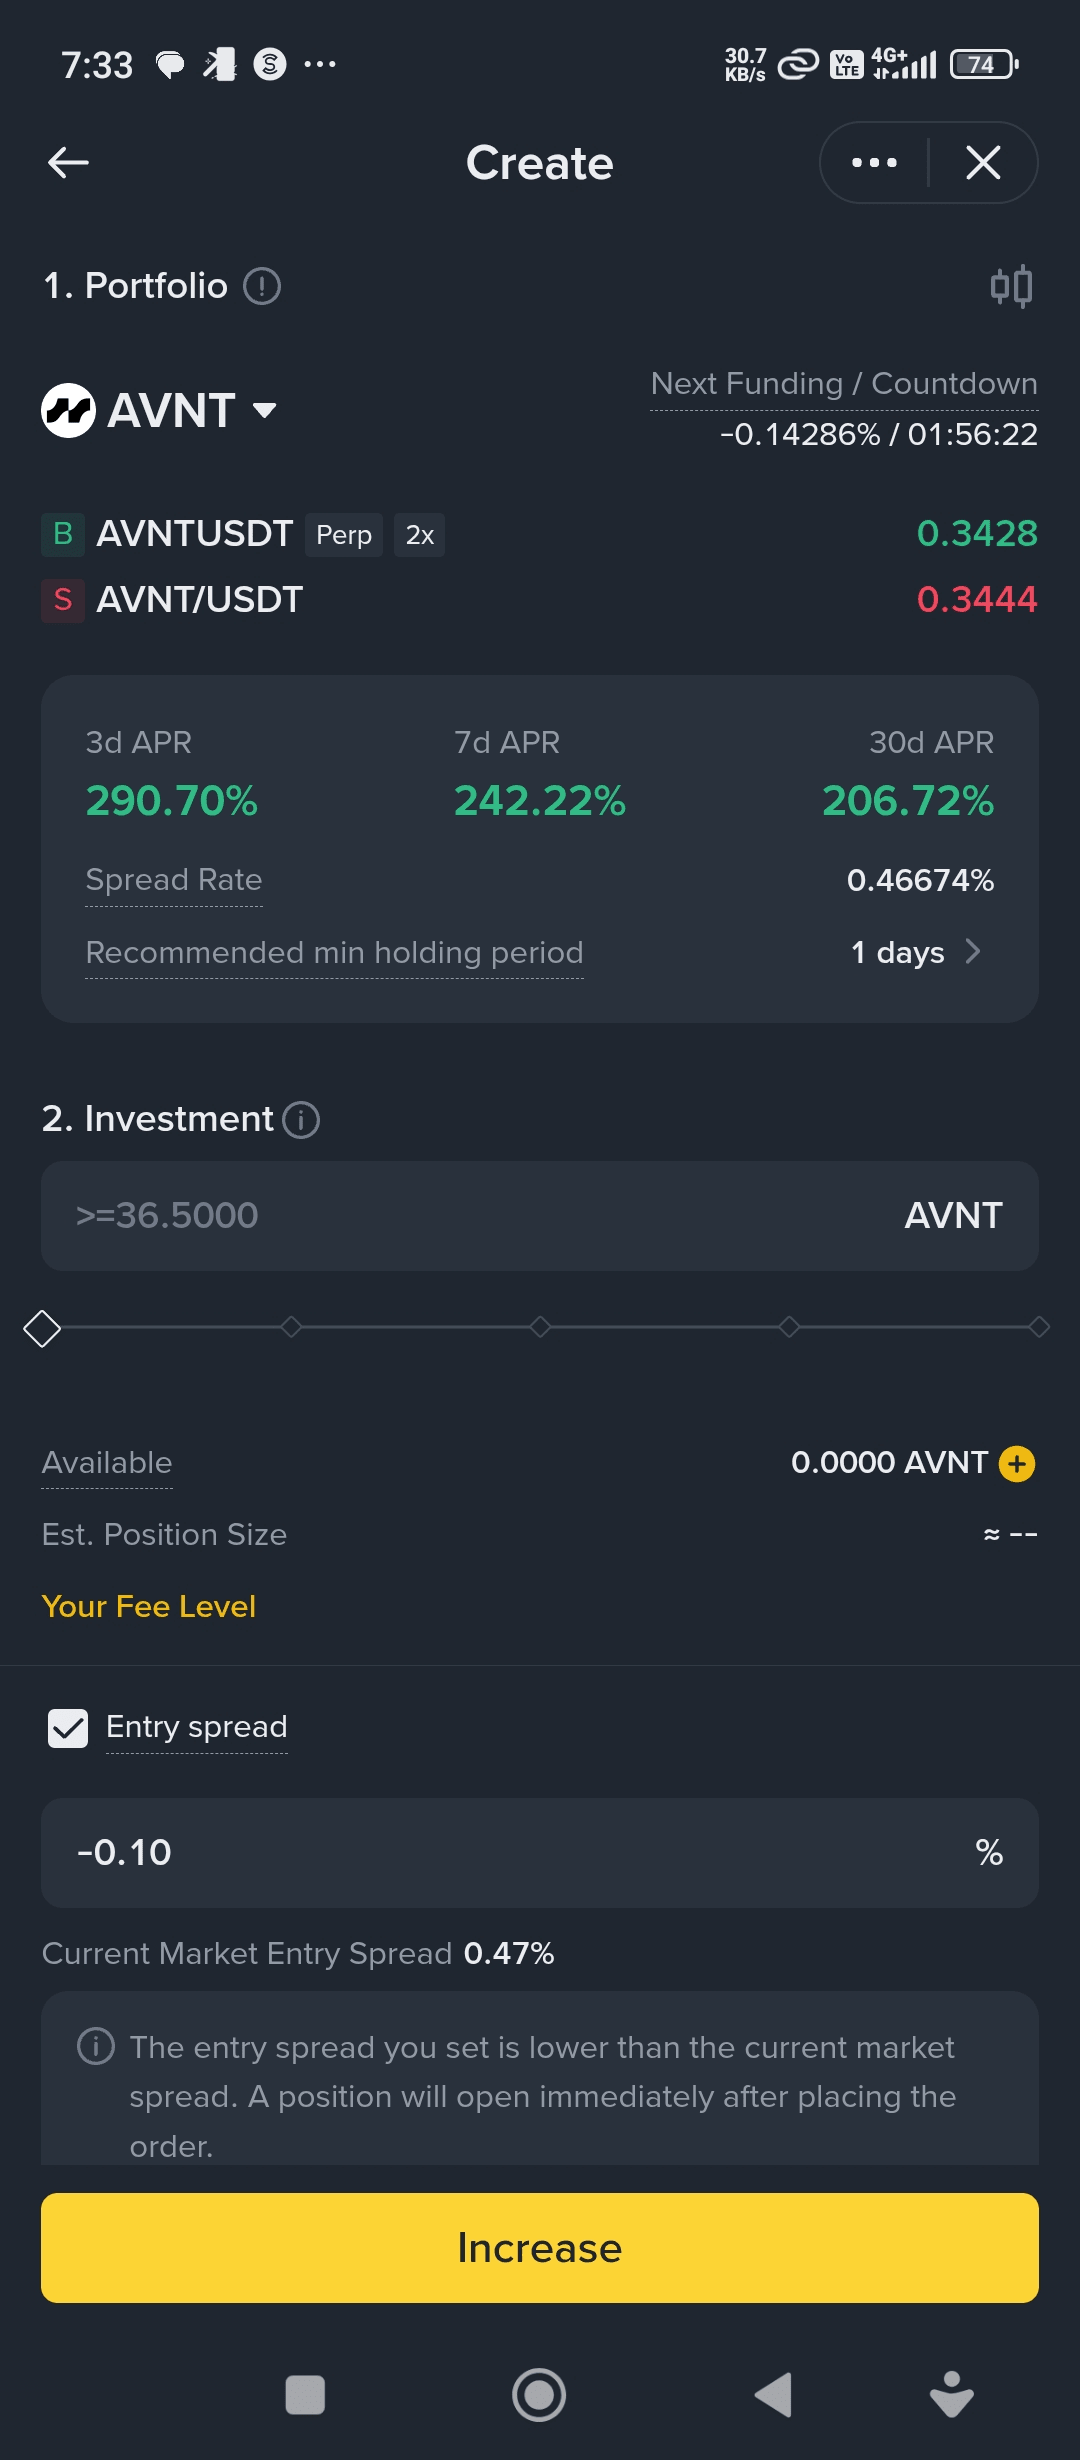Tap the yellow plus add-funds icon
1080x2460 pixels.
coord(1017,1464)
